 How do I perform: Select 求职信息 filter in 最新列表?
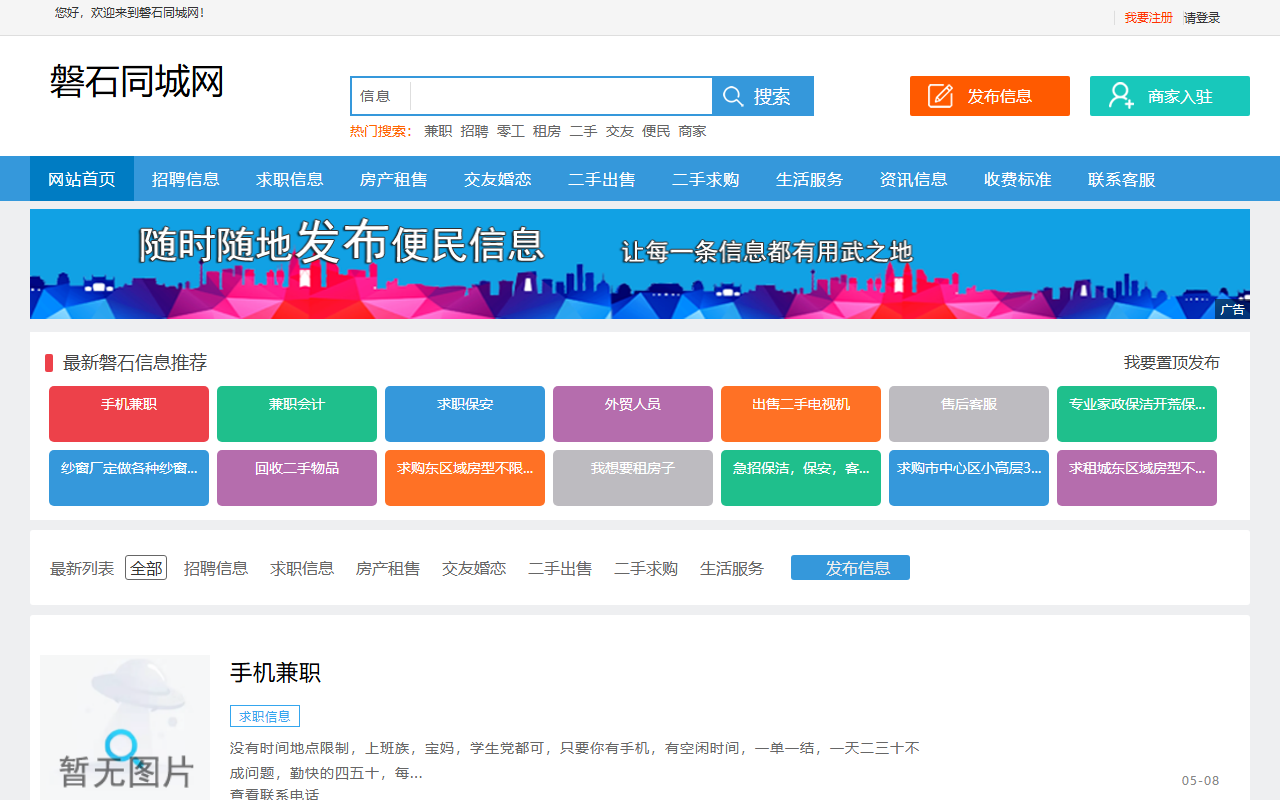(x=302, y=568)
